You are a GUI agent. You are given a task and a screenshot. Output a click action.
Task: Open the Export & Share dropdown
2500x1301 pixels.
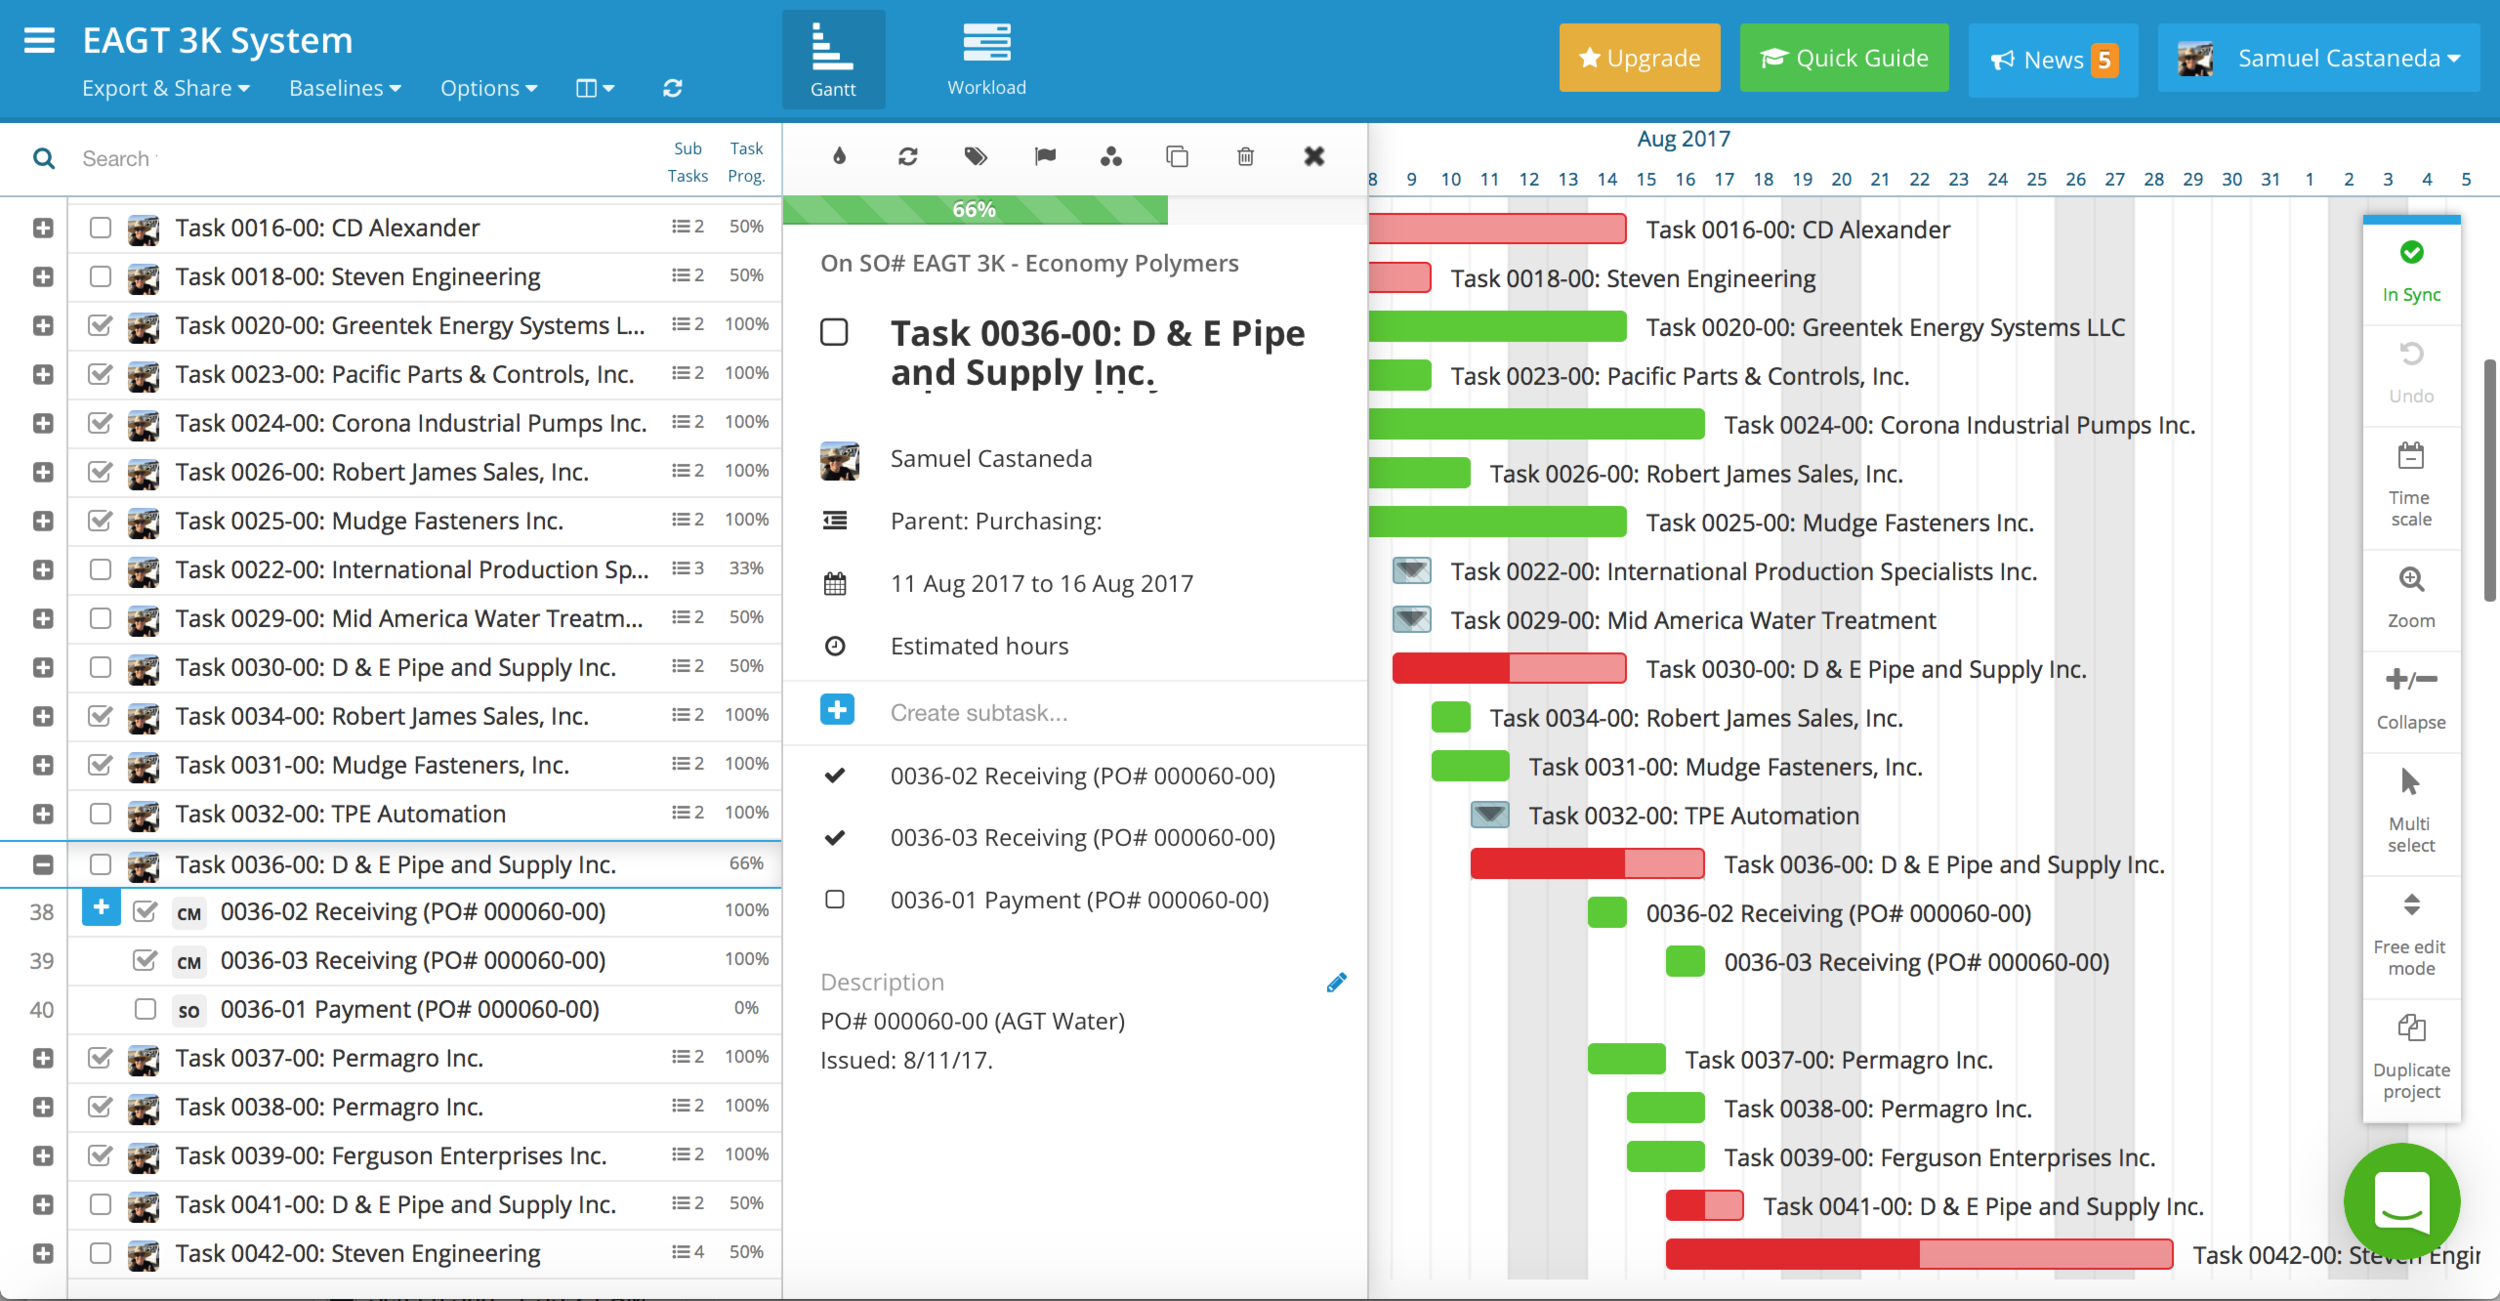coord(166,88)
